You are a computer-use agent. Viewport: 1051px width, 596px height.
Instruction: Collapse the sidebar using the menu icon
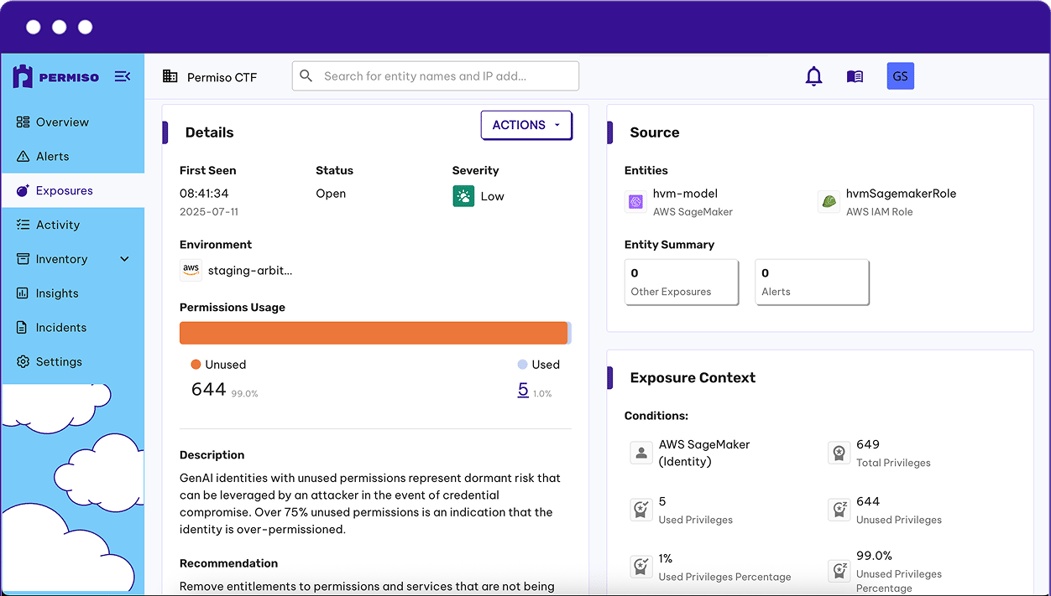point(122,76)
